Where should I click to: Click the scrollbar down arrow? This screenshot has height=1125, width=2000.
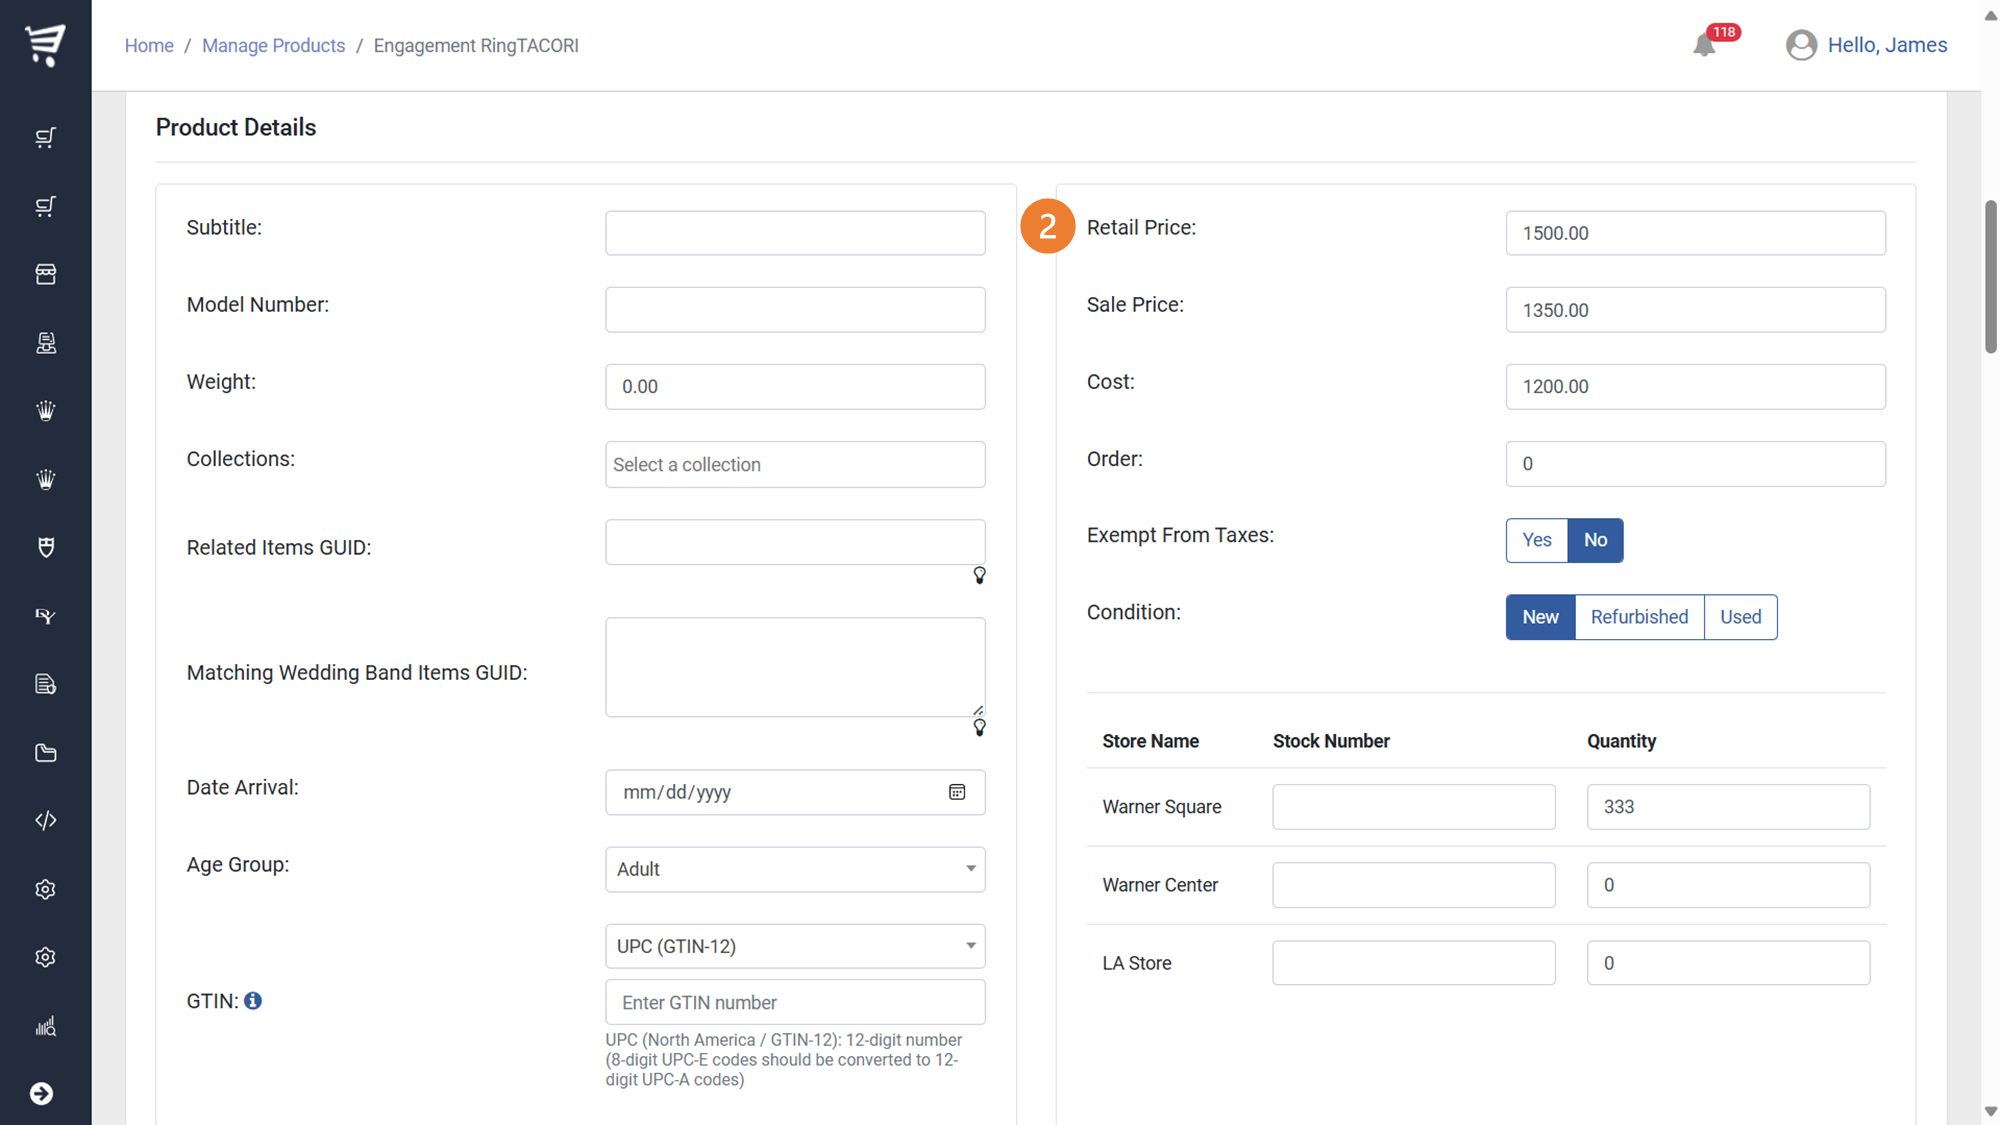(1990, 1111)
